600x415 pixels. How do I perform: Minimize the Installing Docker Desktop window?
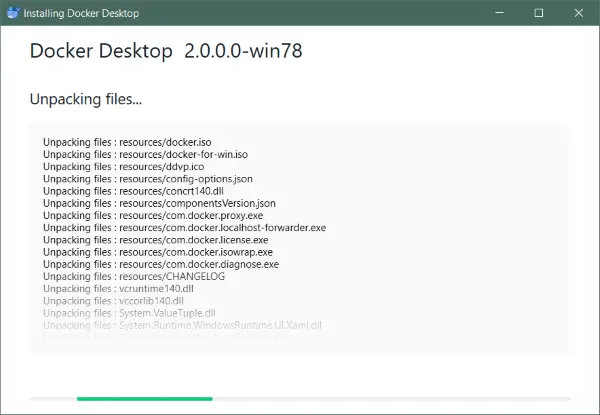click(x=499, y=13)
